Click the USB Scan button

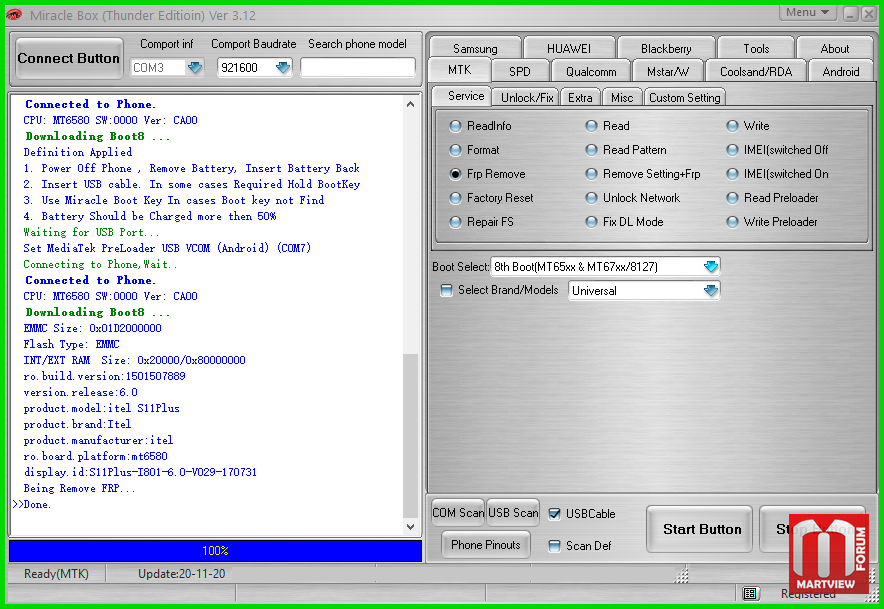(513, 513)
